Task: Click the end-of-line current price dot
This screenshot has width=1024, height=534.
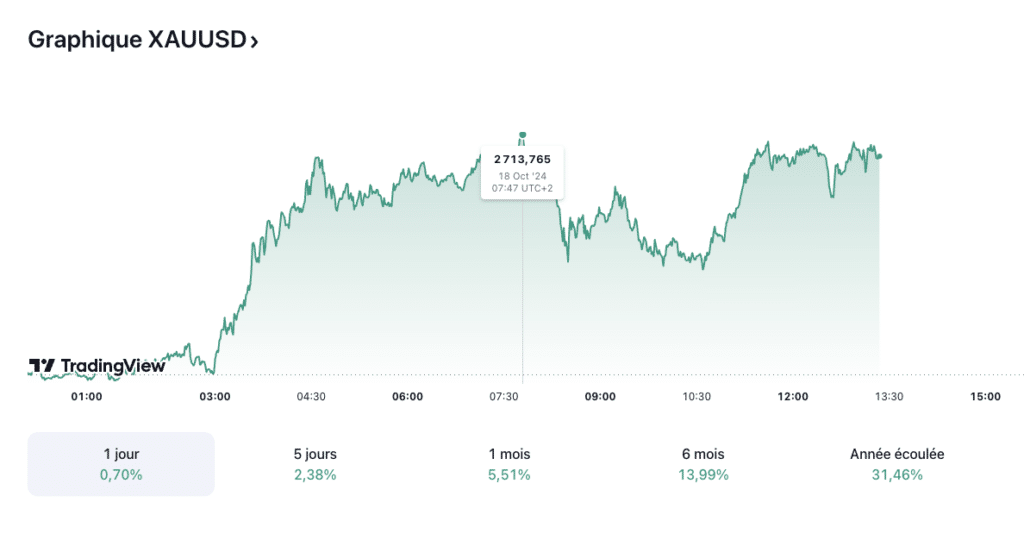Action: click(x=879, y=156)
